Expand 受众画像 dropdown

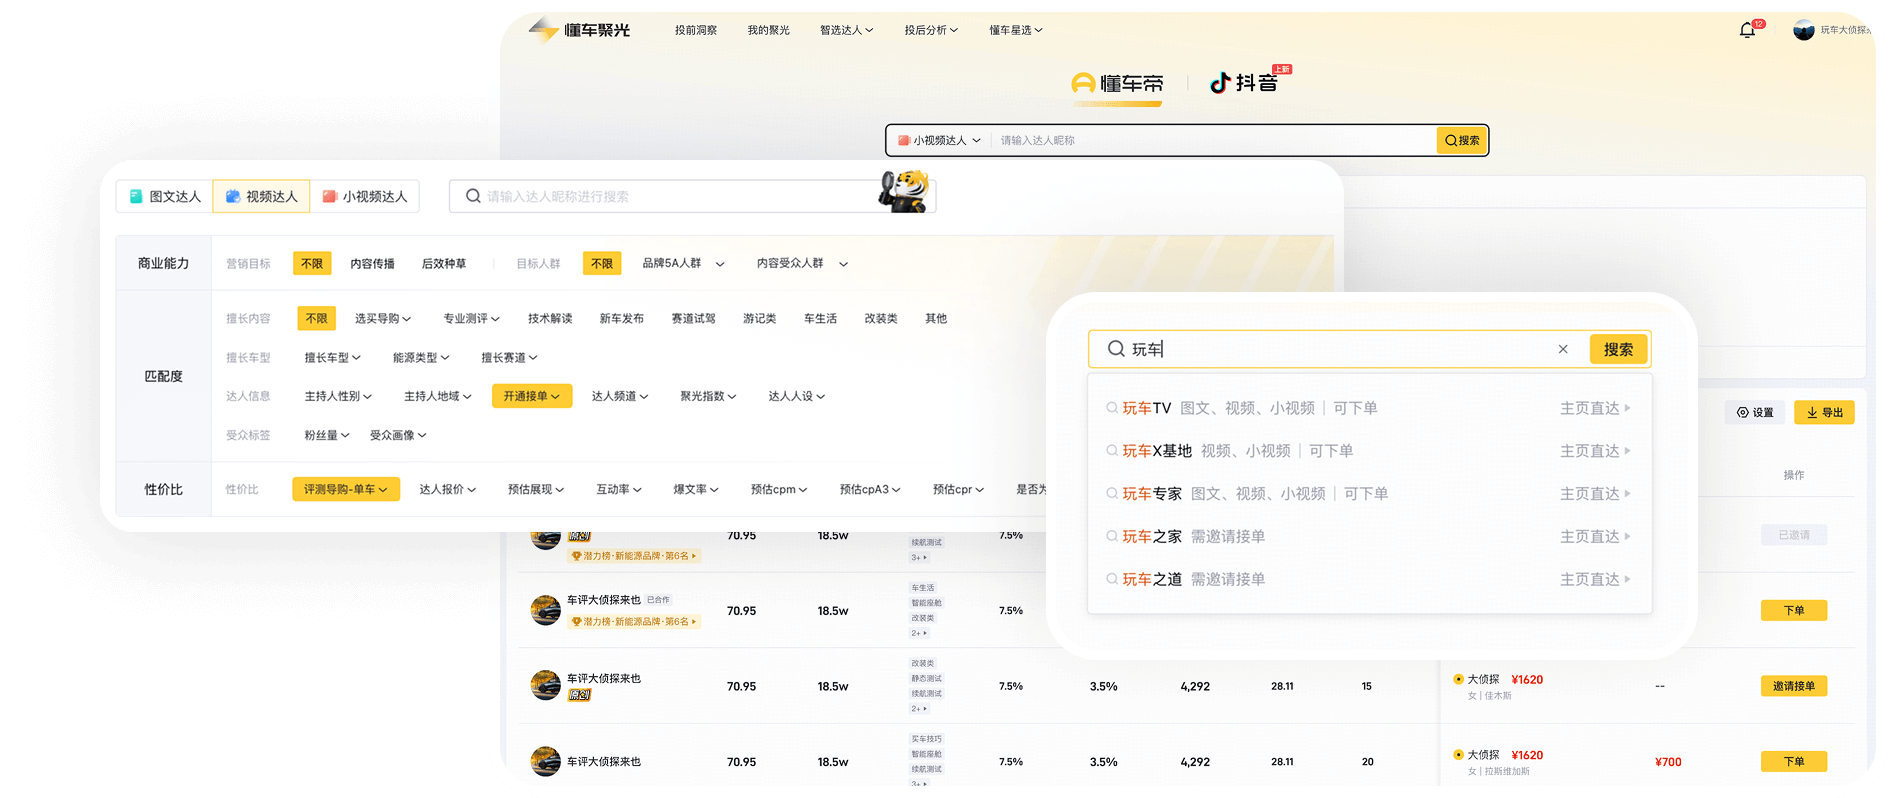tap(398, 436)
